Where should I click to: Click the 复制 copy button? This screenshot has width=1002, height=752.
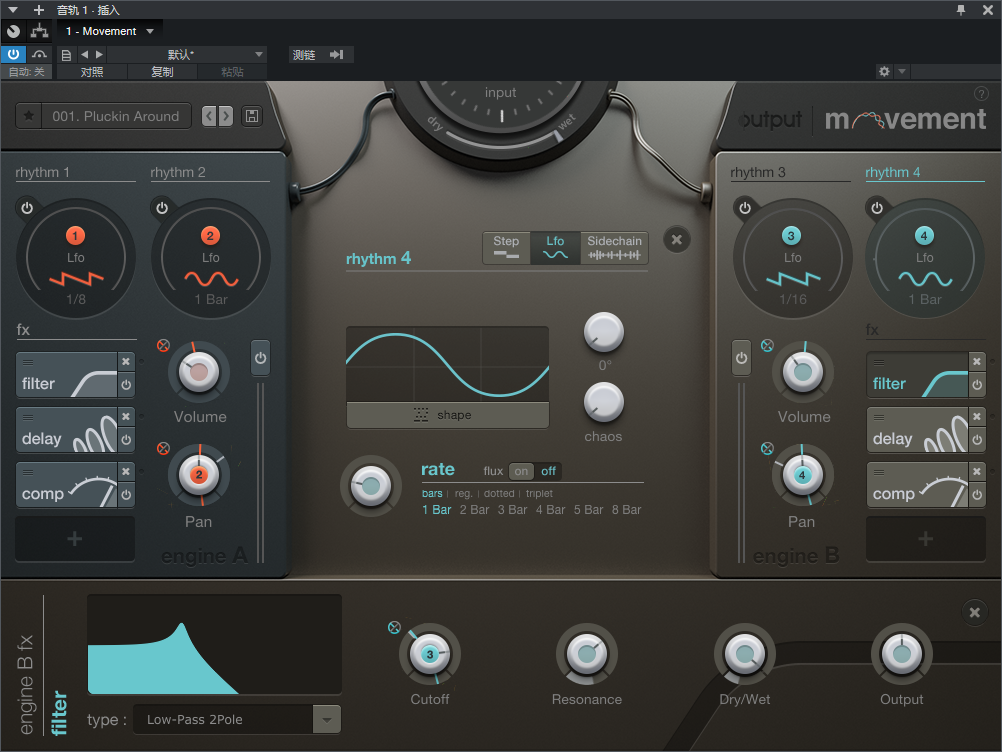[x=162, y=72]
